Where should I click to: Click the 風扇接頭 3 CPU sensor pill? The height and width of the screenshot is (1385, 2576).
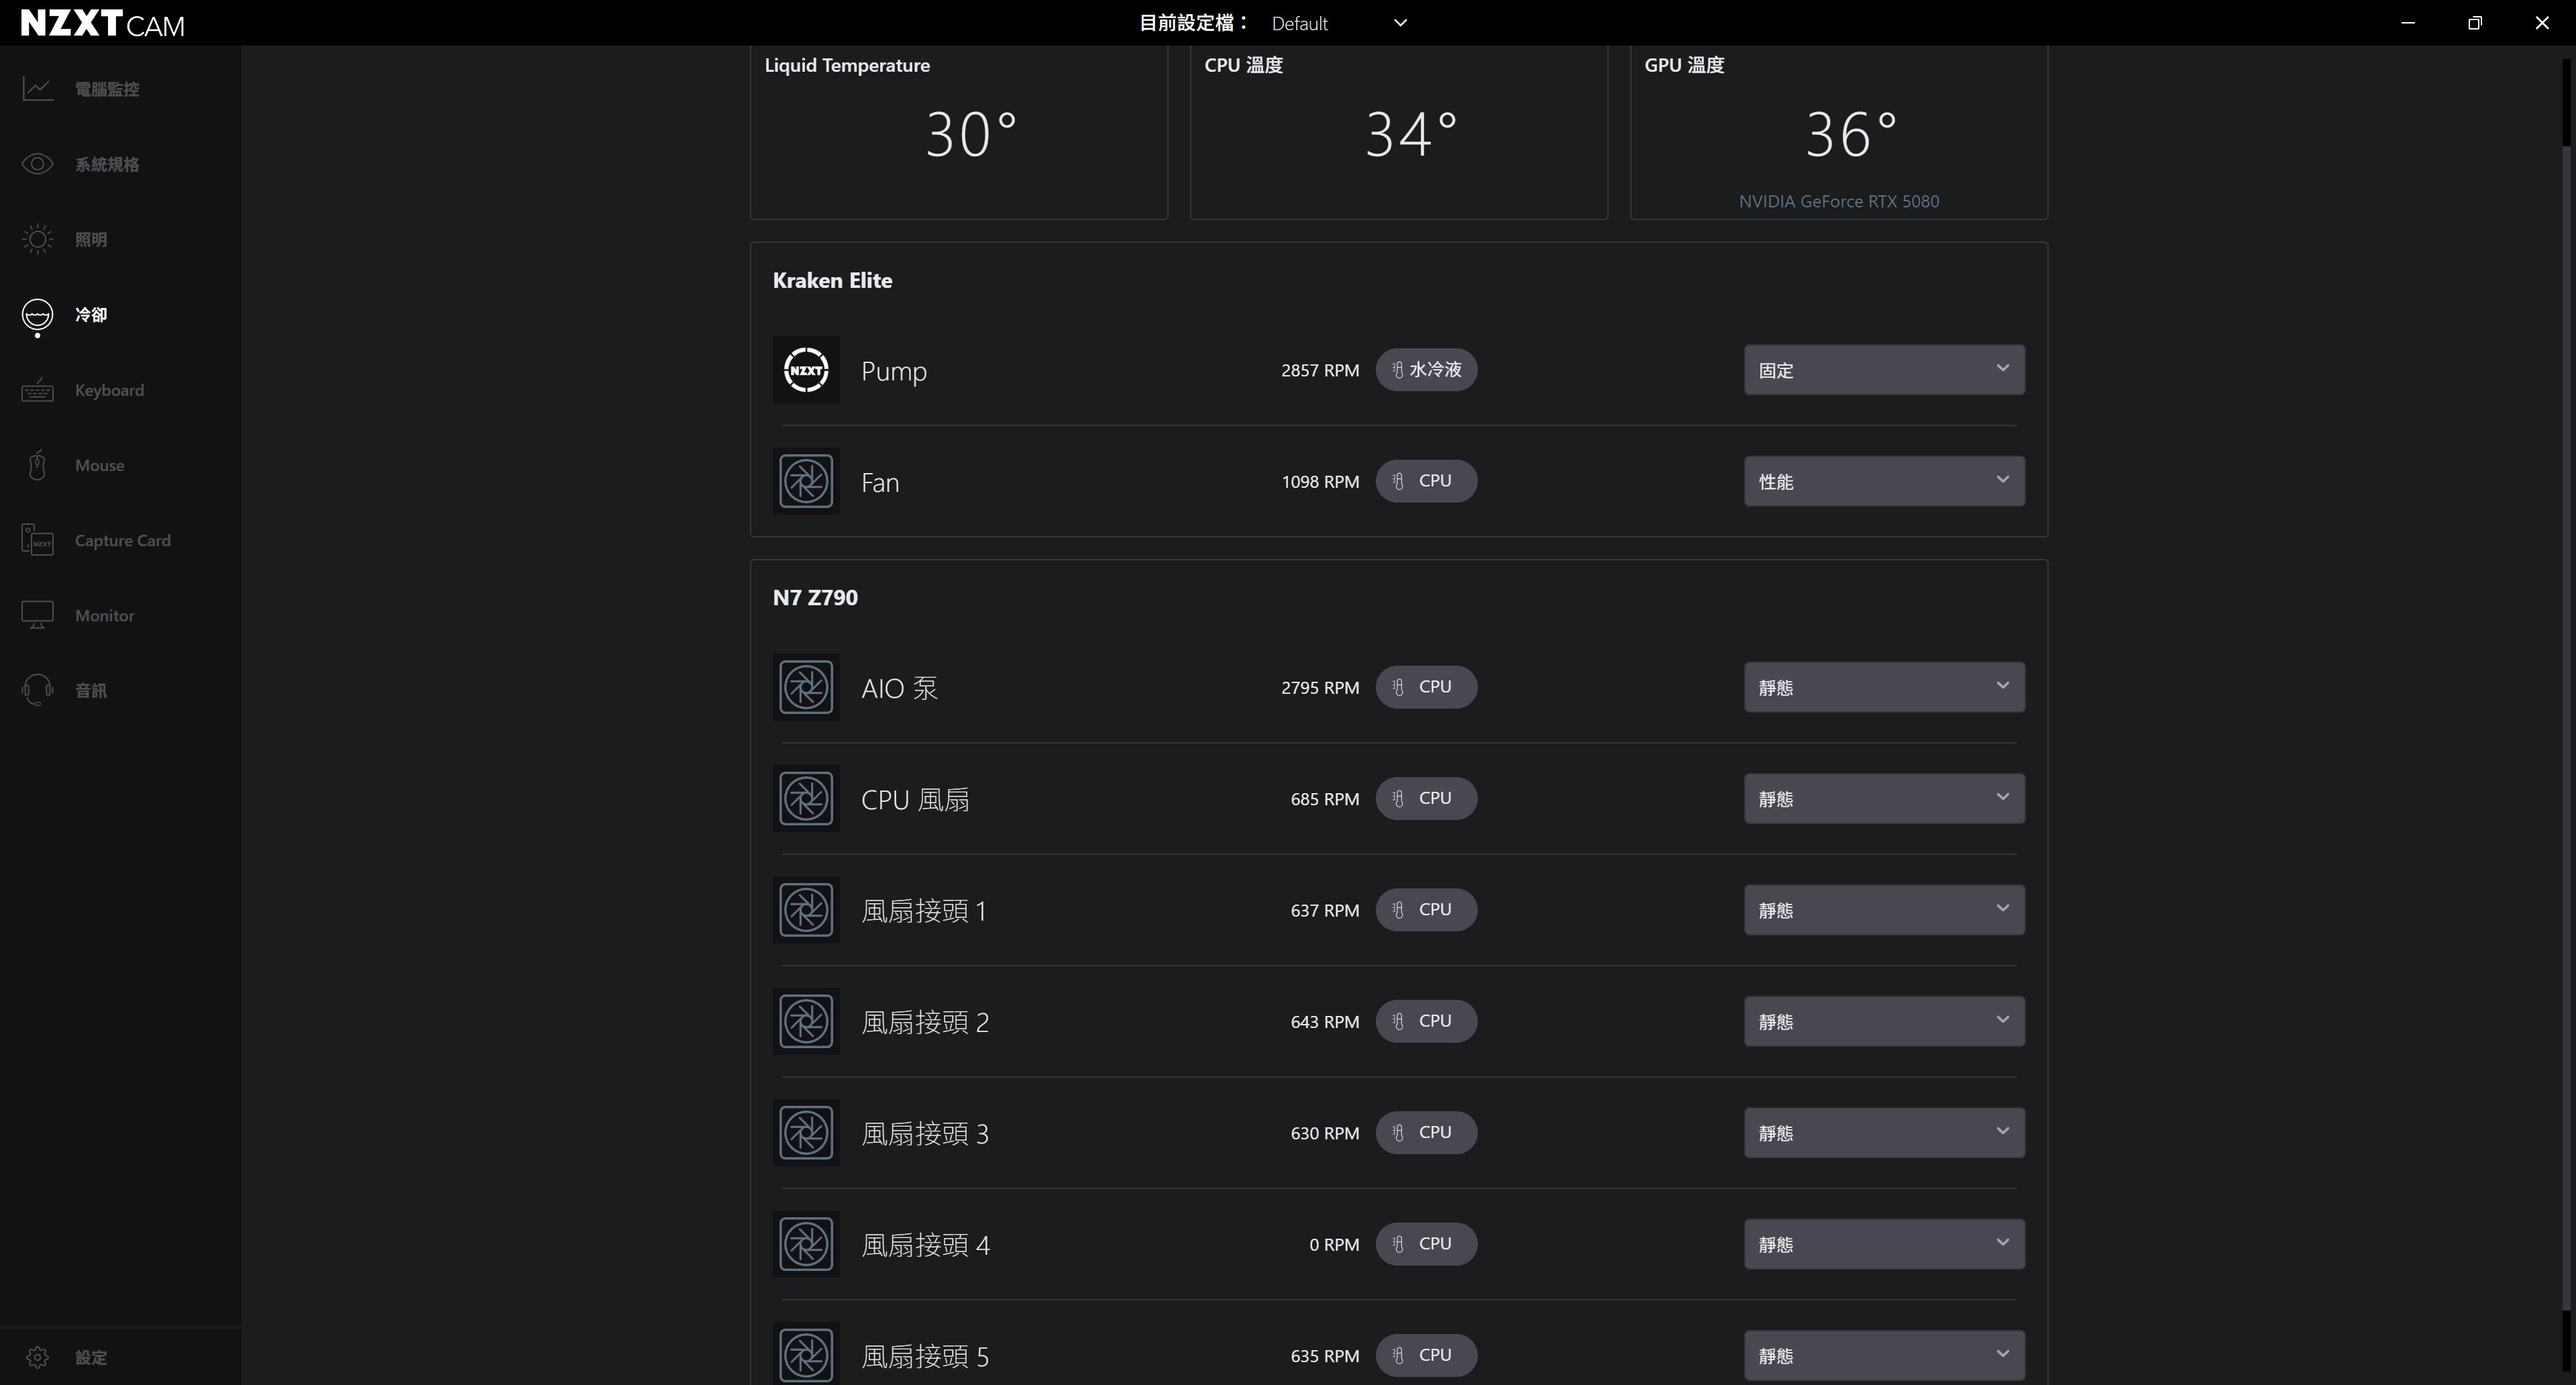point(1426,1132)
